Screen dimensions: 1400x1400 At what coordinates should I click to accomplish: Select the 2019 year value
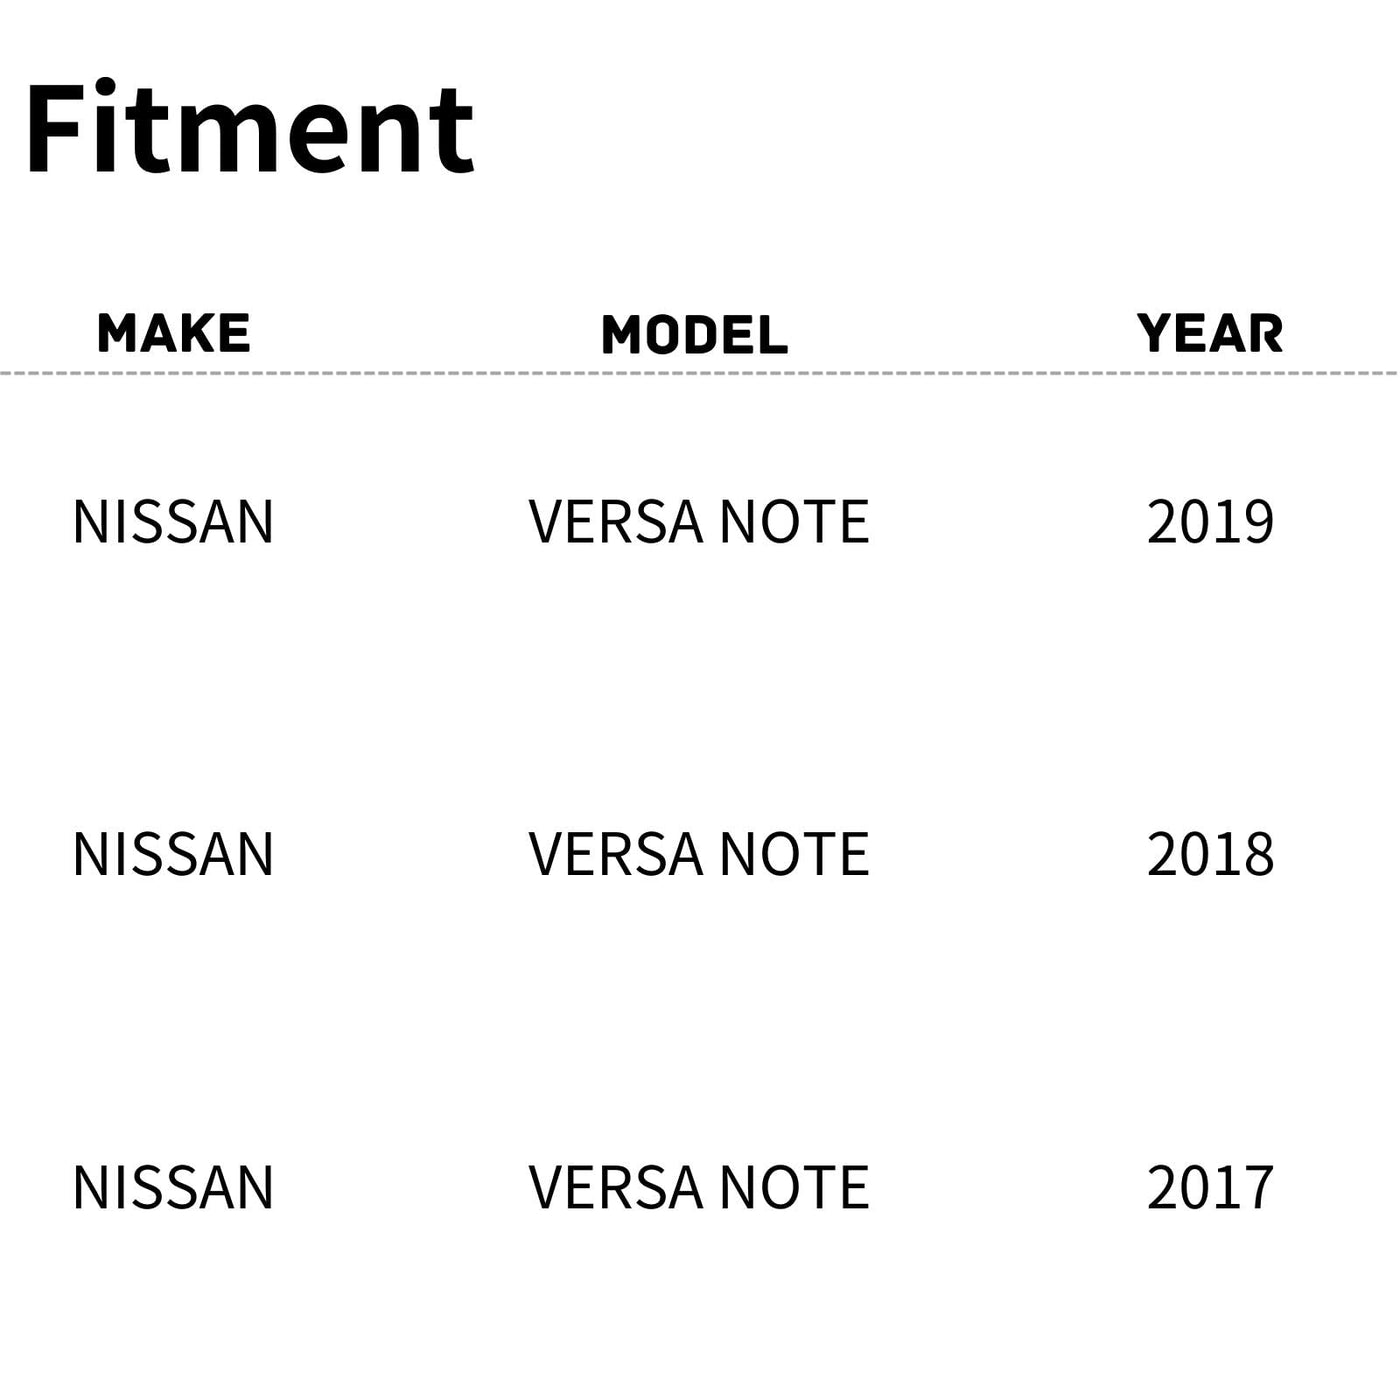pyautogui.click(x=1210, y=522)
